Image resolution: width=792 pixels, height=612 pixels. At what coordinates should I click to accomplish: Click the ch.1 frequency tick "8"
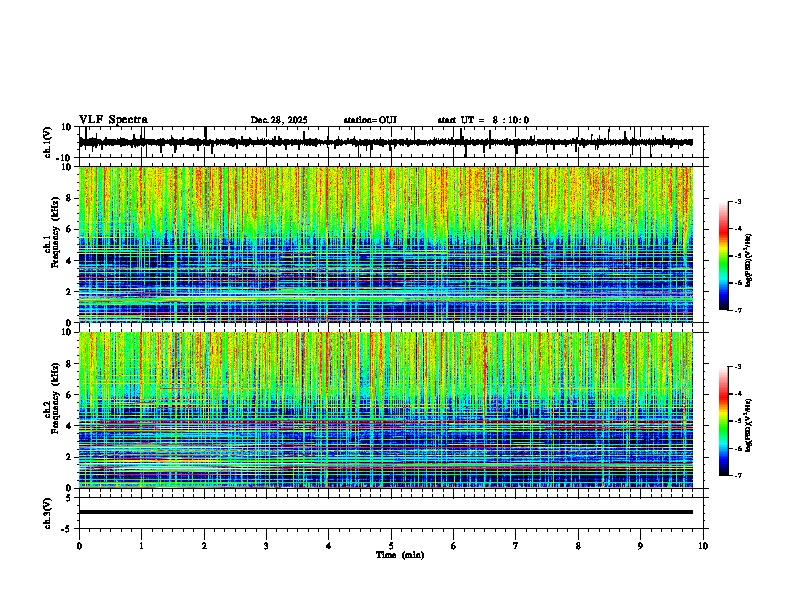pos(69,198)
